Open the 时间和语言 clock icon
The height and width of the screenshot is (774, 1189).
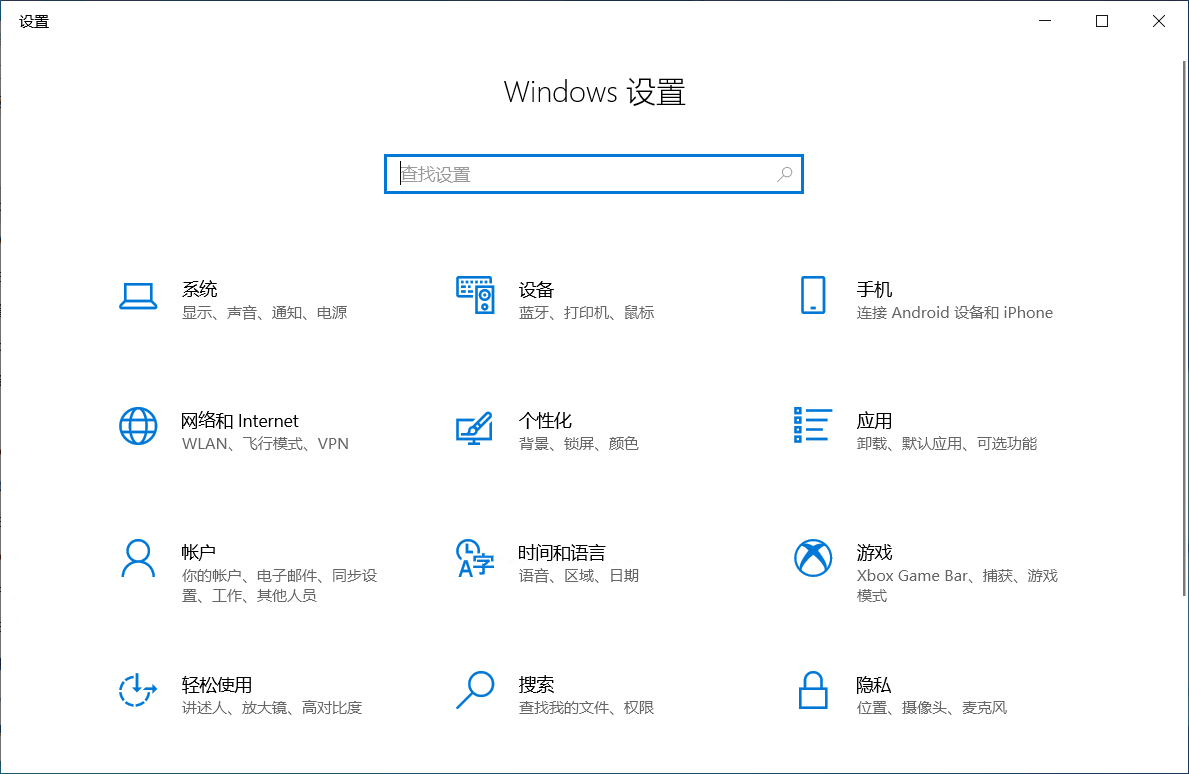[475, 558]
